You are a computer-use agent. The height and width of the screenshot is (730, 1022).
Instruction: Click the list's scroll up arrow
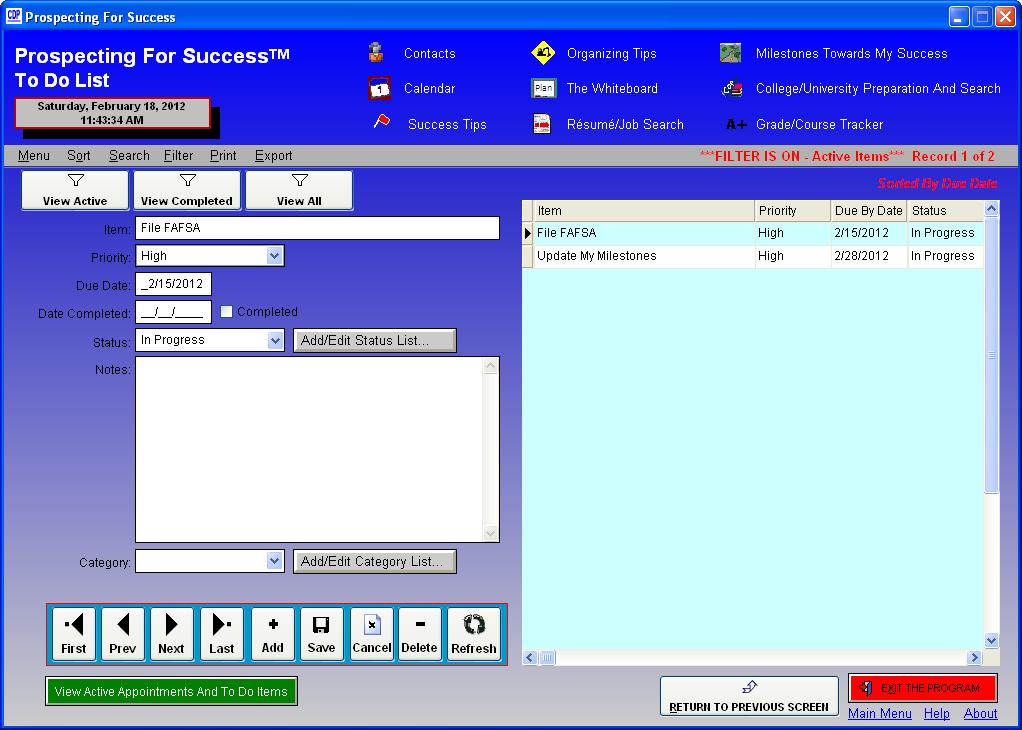pos(991,209)
